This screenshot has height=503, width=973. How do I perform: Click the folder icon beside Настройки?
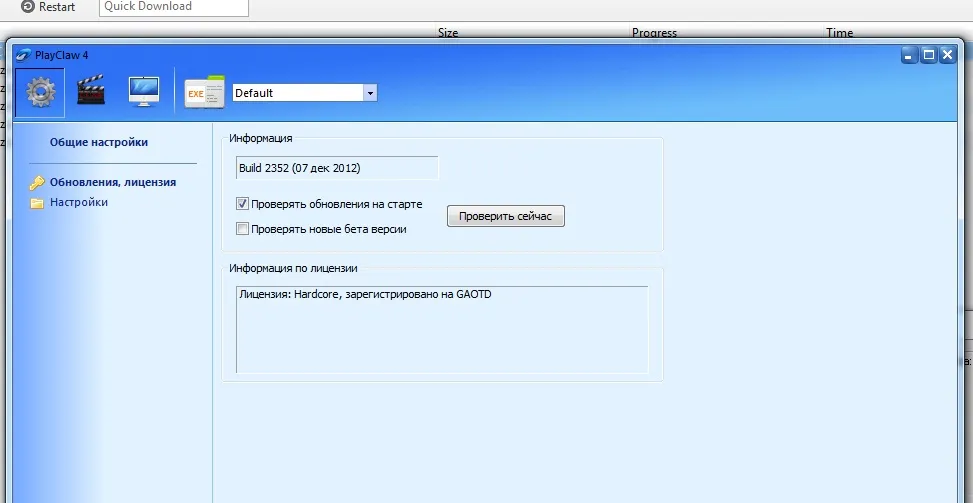click(37, 203)
